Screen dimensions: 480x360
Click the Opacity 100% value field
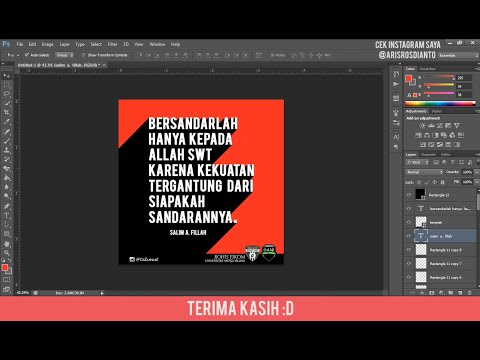tap(467, 172)
